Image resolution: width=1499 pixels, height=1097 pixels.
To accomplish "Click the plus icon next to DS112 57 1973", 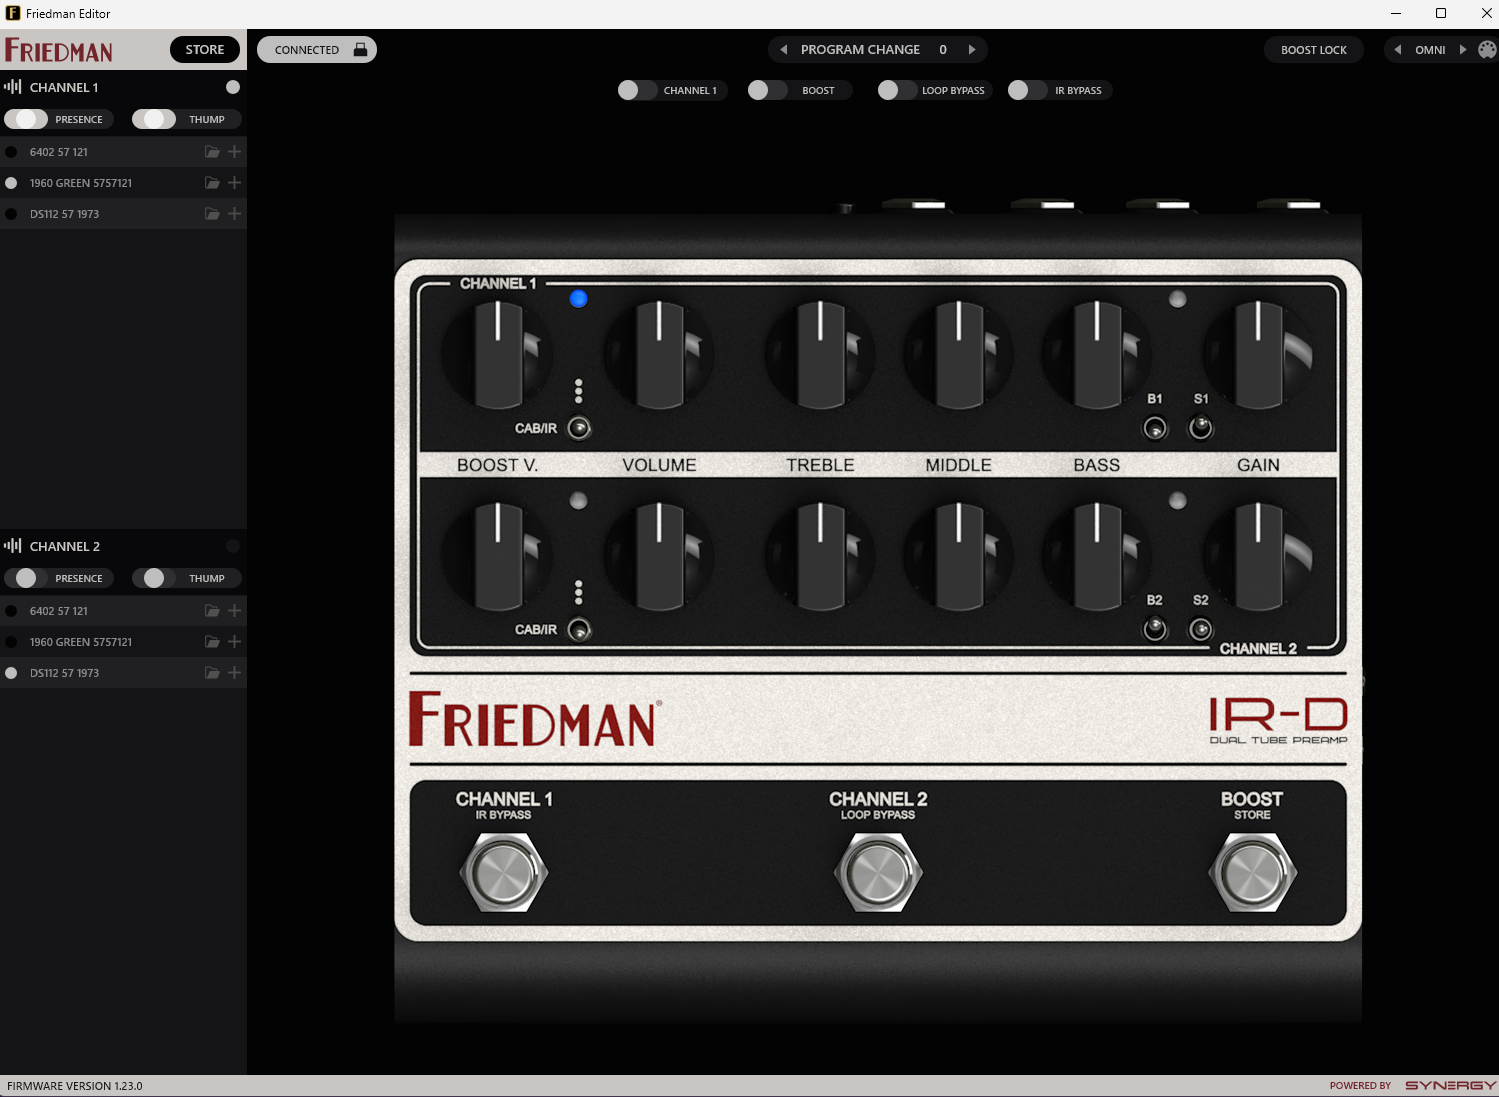I will [234, 213].
